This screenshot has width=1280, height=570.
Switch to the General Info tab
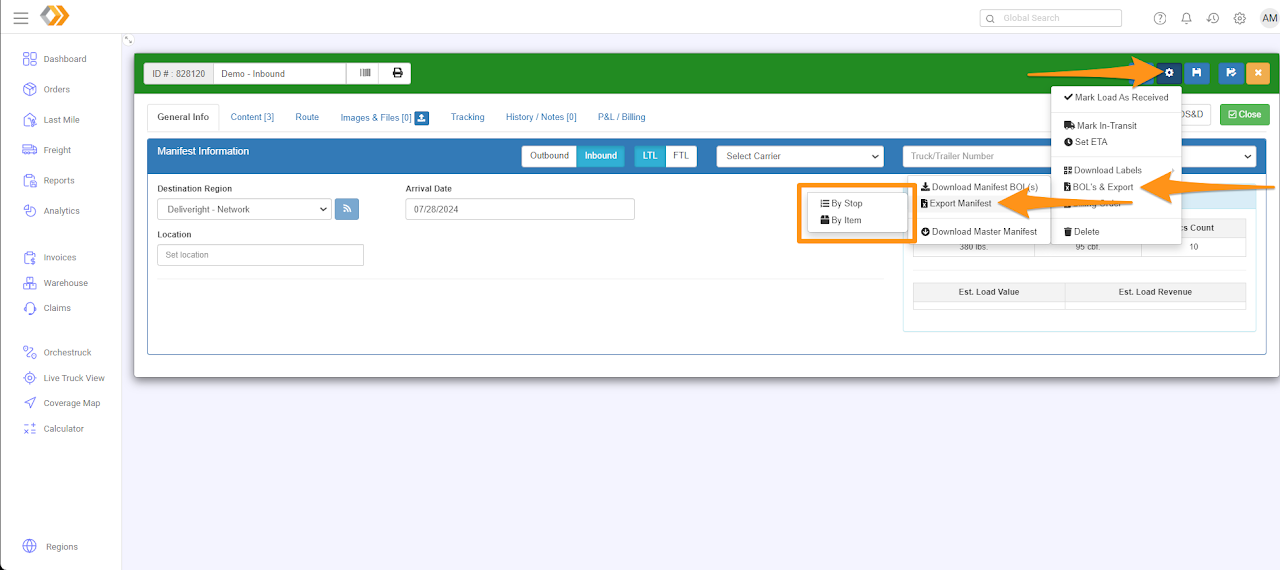(x=183, y=117)
